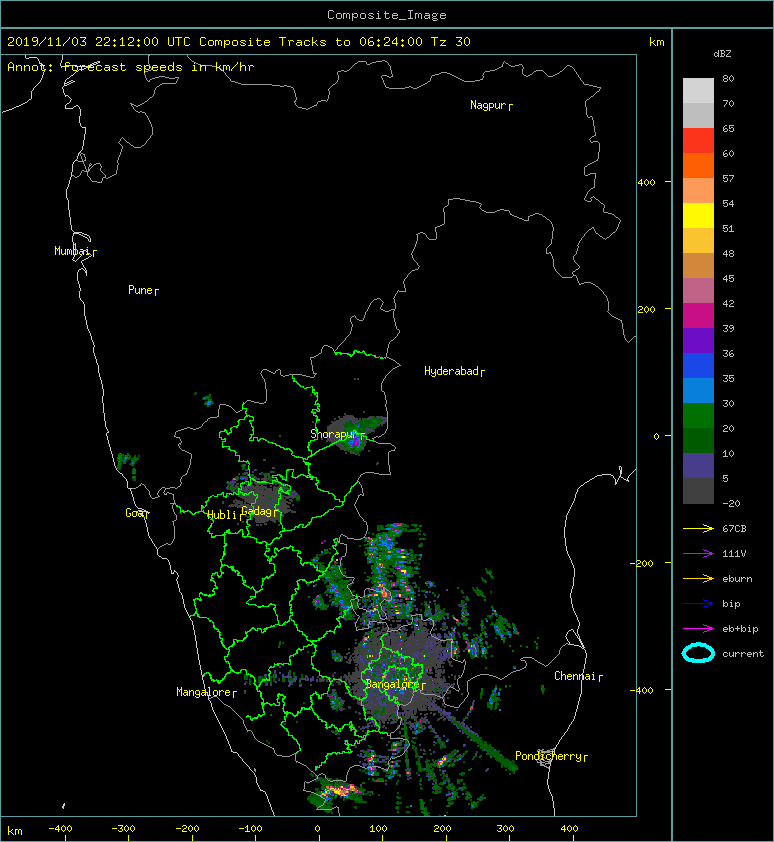Click the 111V purple arrow legend icon

[698, 554]
